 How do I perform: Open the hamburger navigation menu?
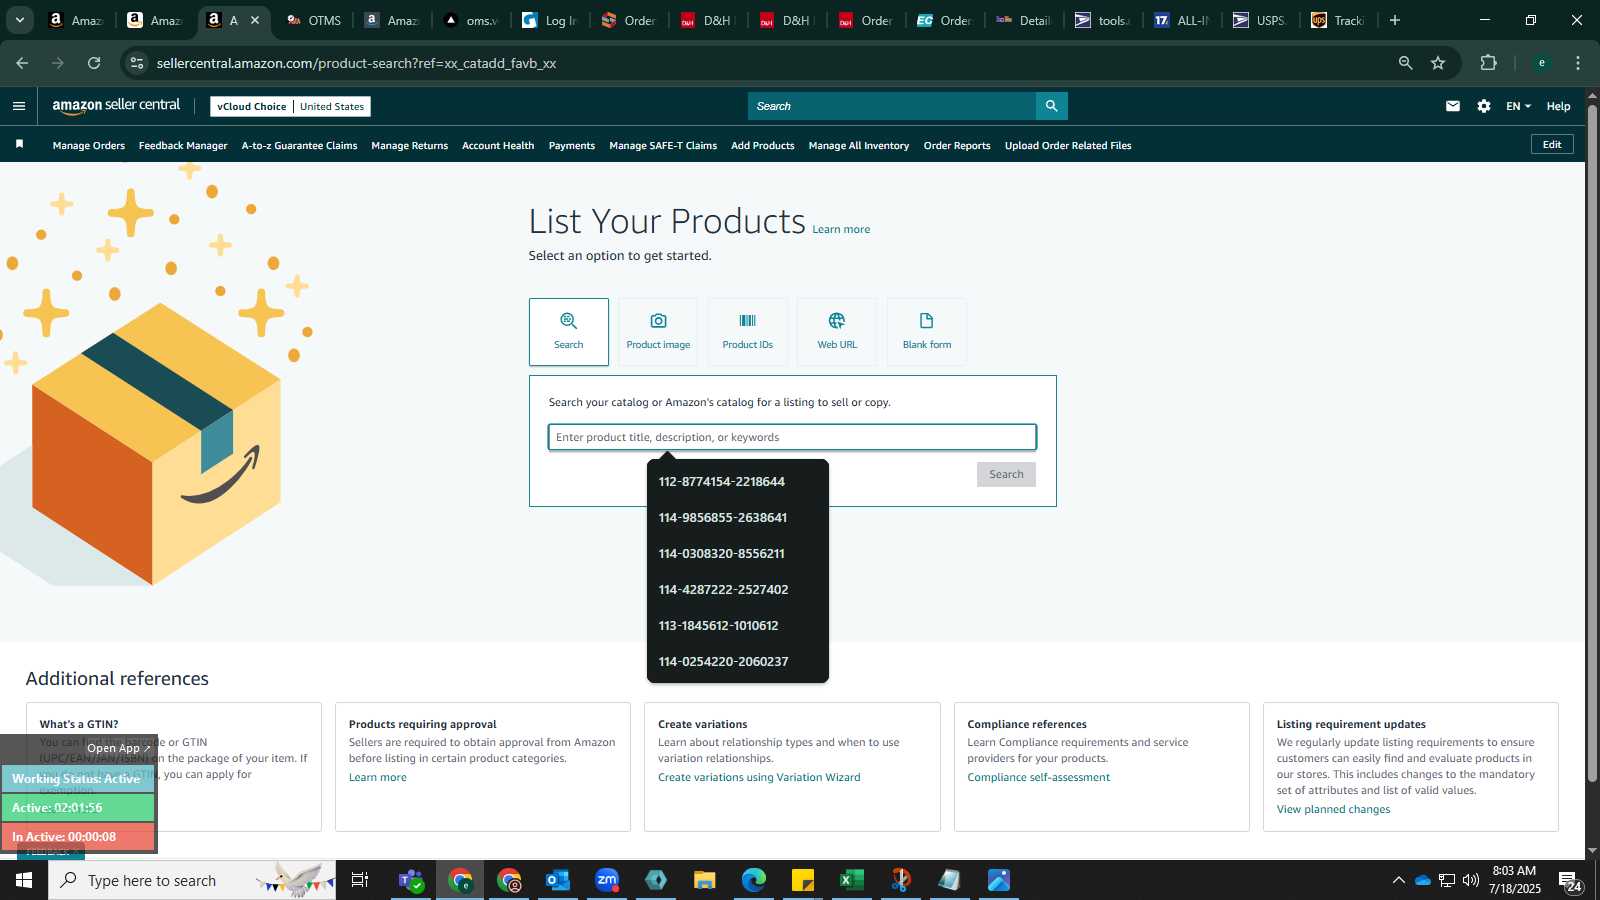(x=19, y=106)
